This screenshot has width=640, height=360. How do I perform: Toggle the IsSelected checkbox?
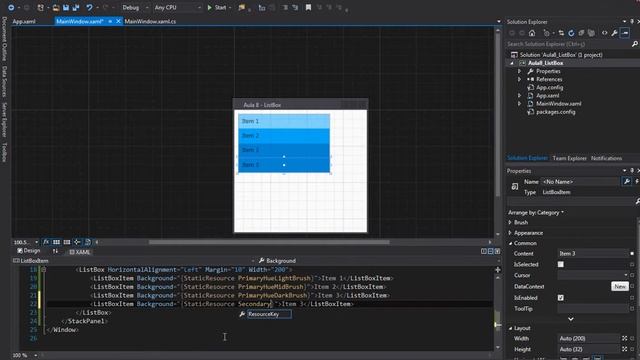[561, 264]
